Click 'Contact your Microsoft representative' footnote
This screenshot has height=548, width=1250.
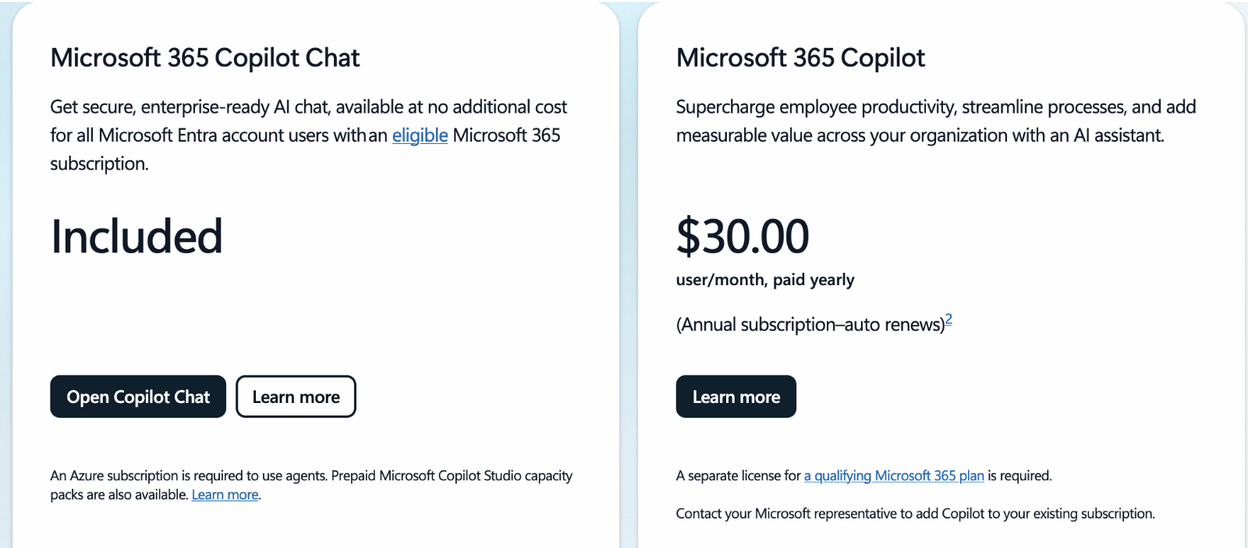(915, 514)
